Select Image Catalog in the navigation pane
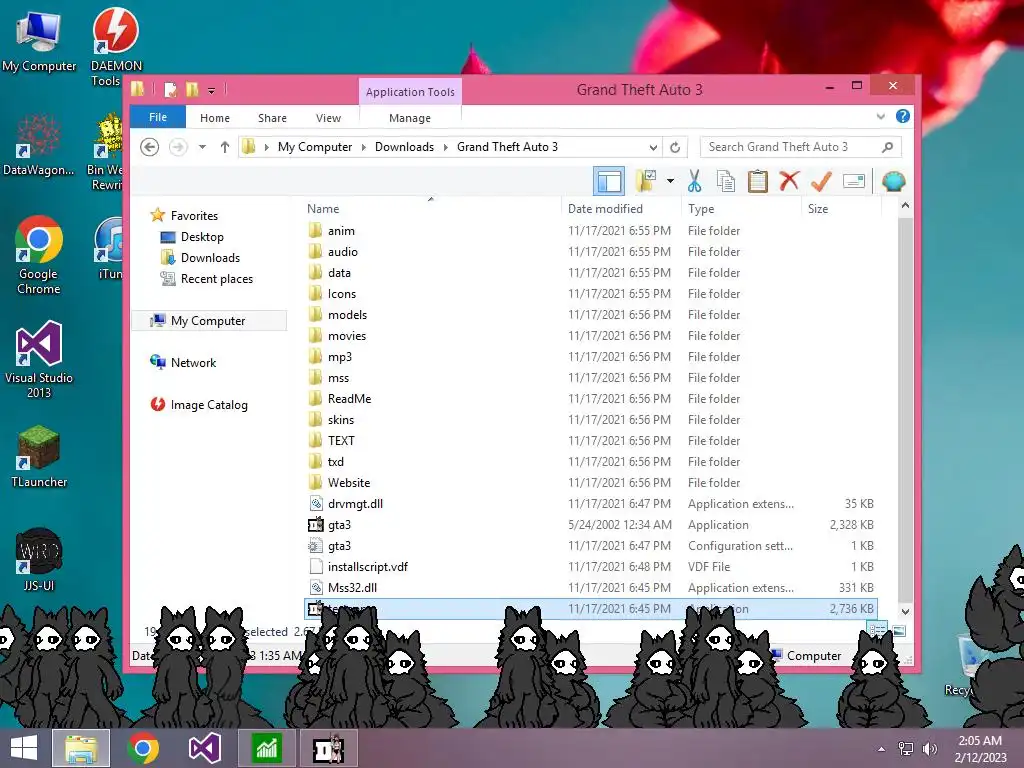Viewport: 1024px width, 768px height. pos(199,405)
